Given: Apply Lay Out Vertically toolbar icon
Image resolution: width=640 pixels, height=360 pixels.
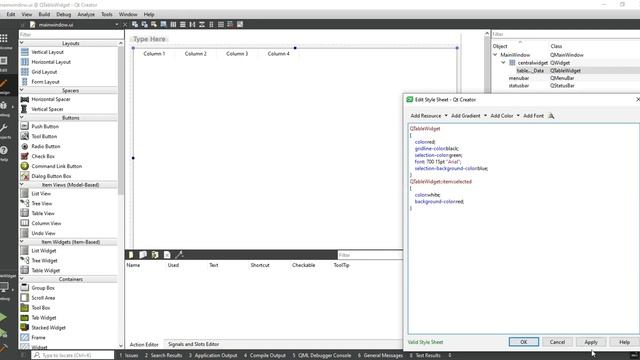Looking at the screenshot, I should point(183,24).
